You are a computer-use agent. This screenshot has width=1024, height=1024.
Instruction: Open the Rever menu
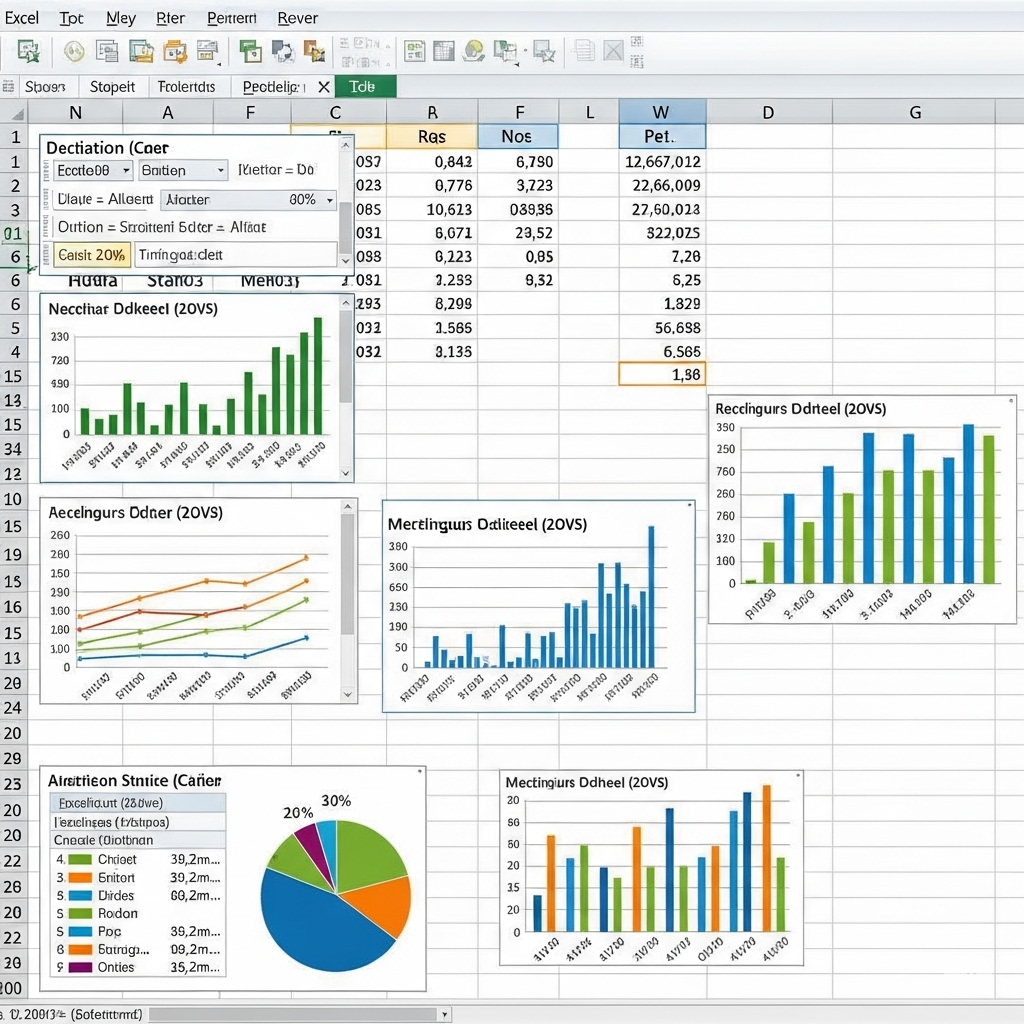[298, 18]
